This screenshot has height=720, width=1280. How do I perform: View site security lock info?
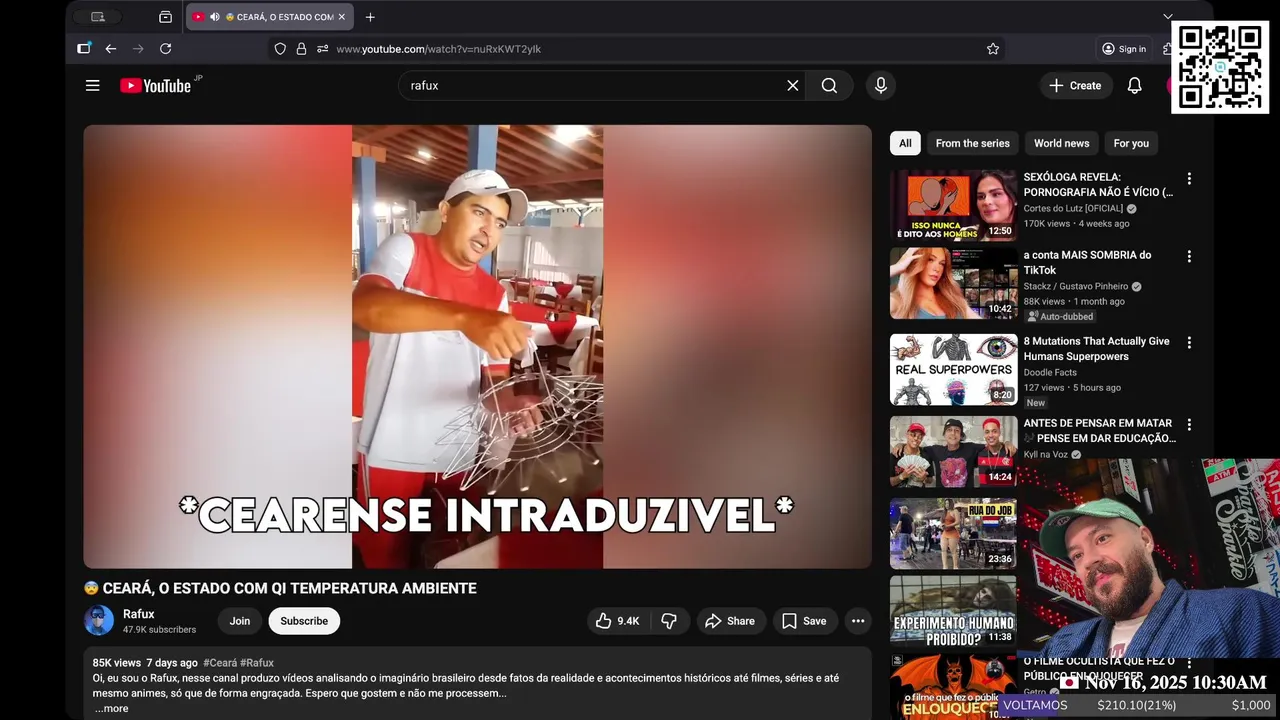pos(301,49)
